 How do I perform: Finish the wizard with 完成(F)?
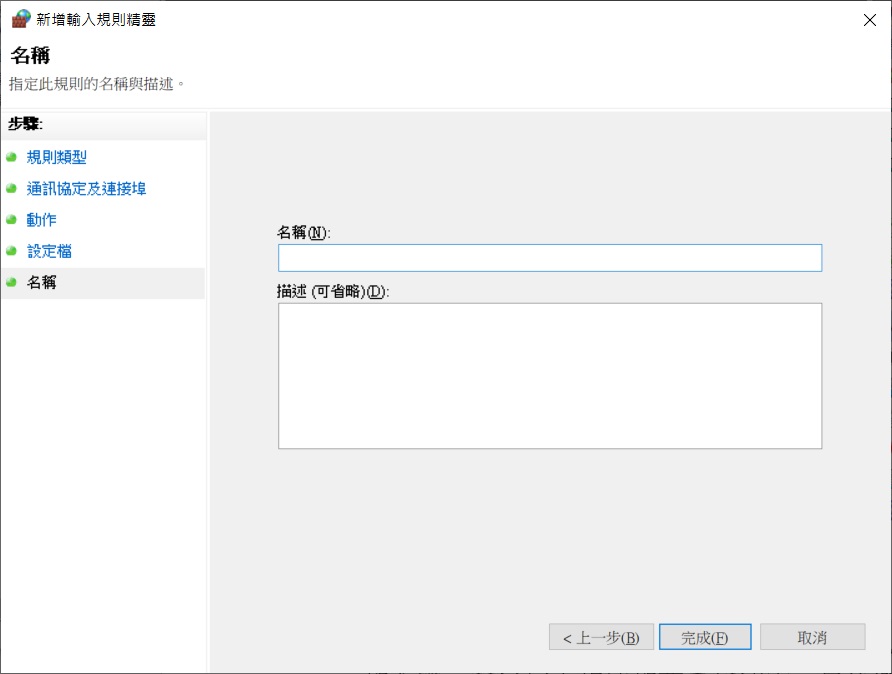coord(705,637)
